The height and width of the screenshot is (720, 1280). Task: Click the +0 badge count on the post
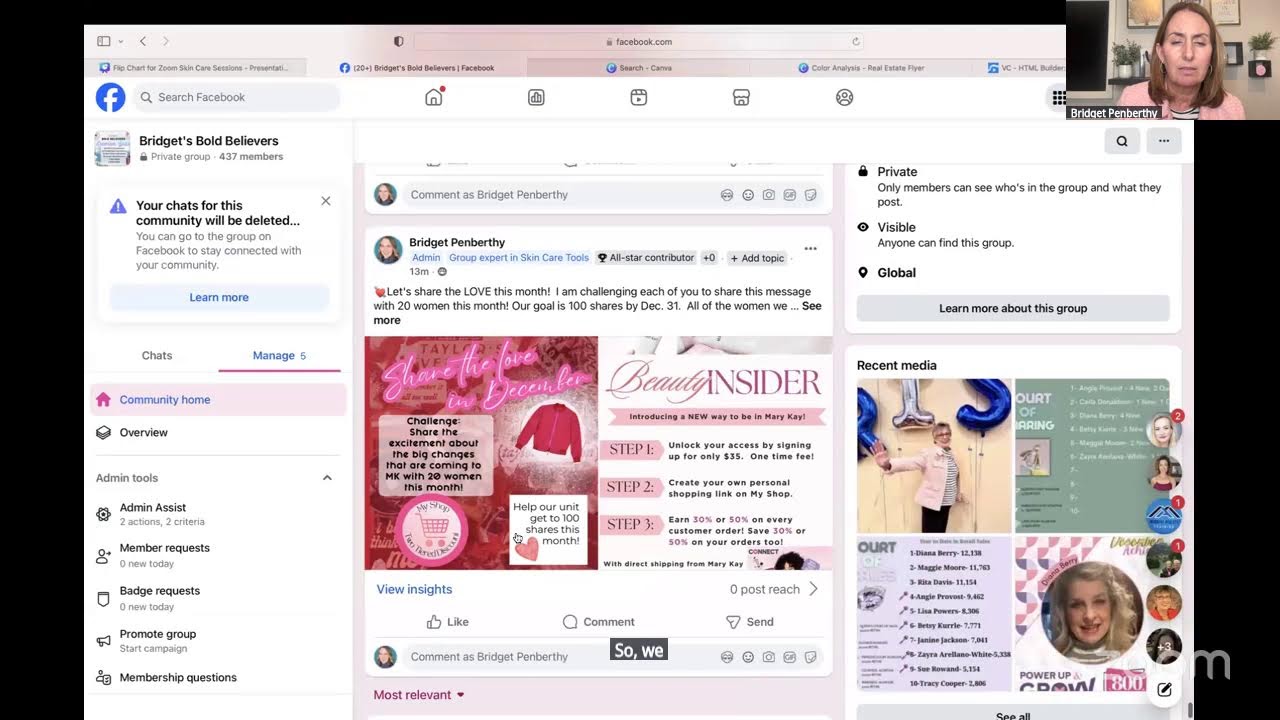point(709,258)
